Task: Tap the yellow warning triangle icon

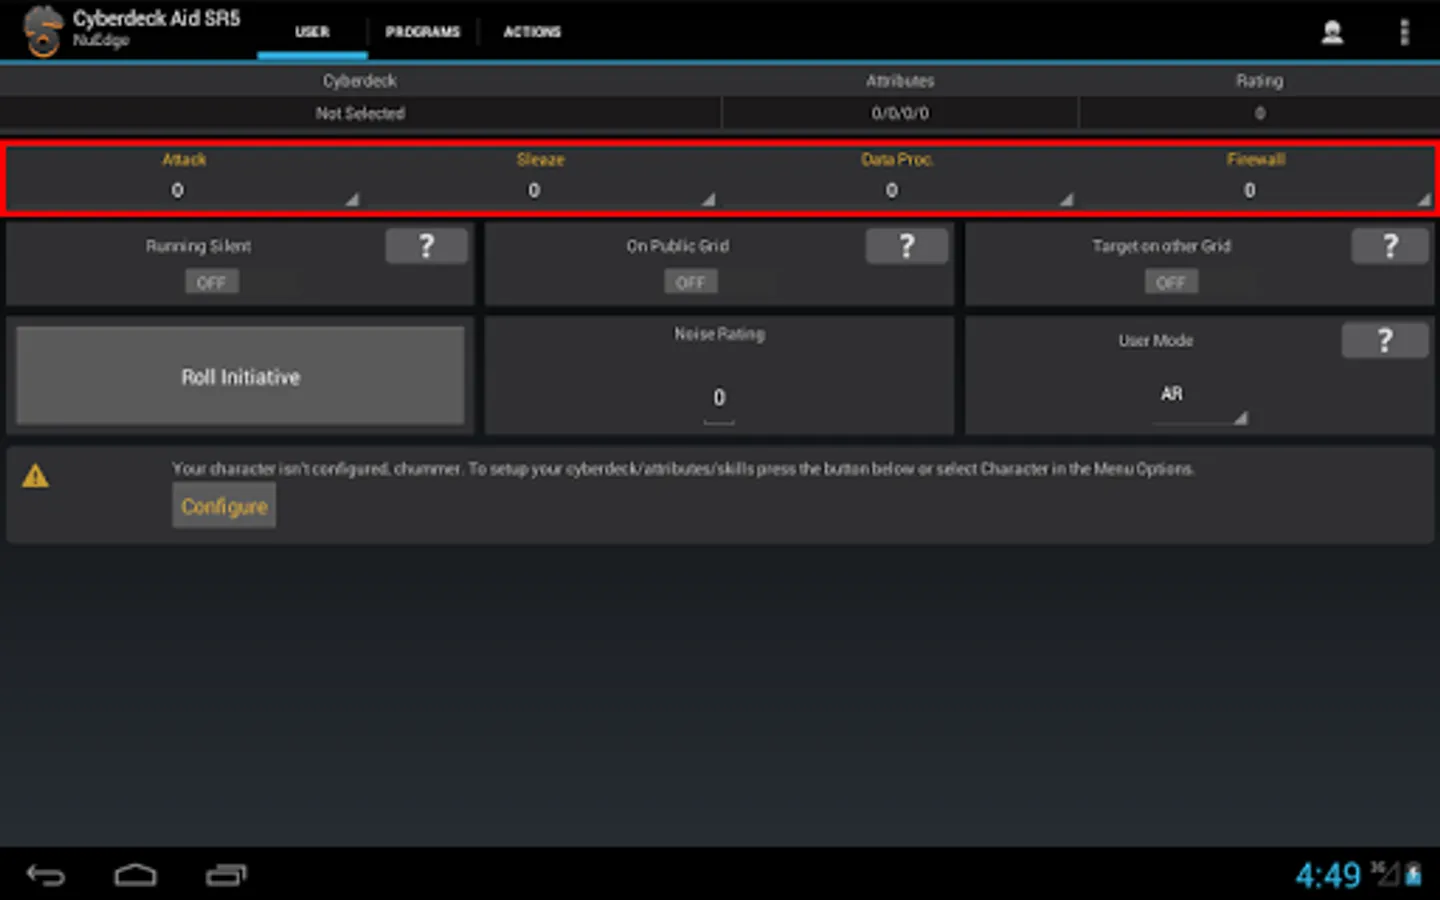Action: tap(36, 476)
